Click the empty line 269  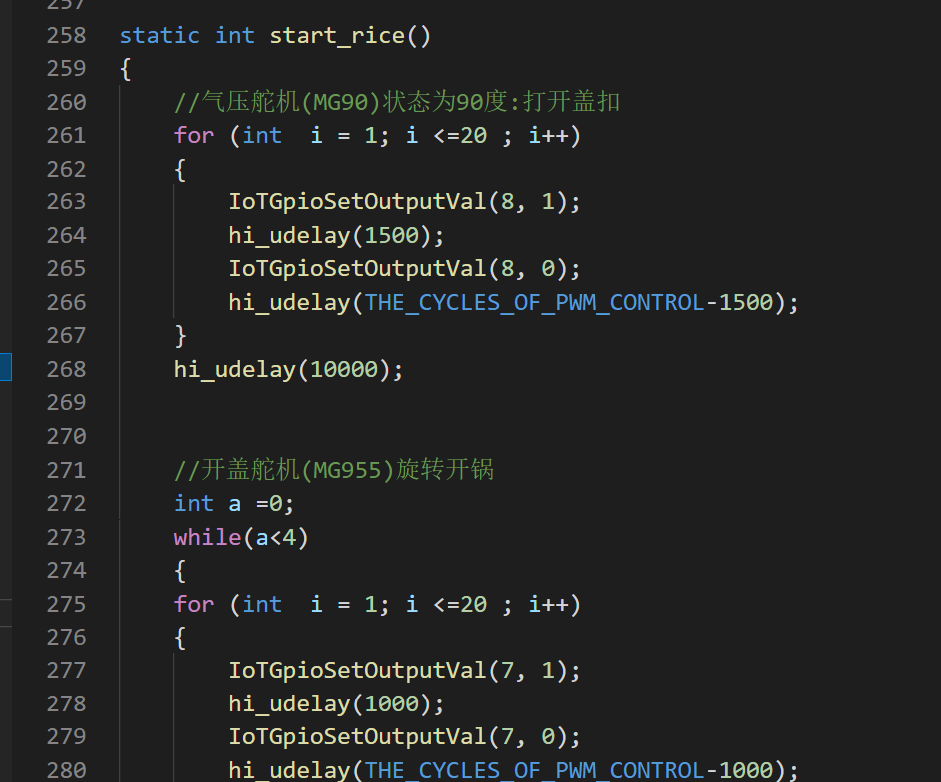coord(528,402)
